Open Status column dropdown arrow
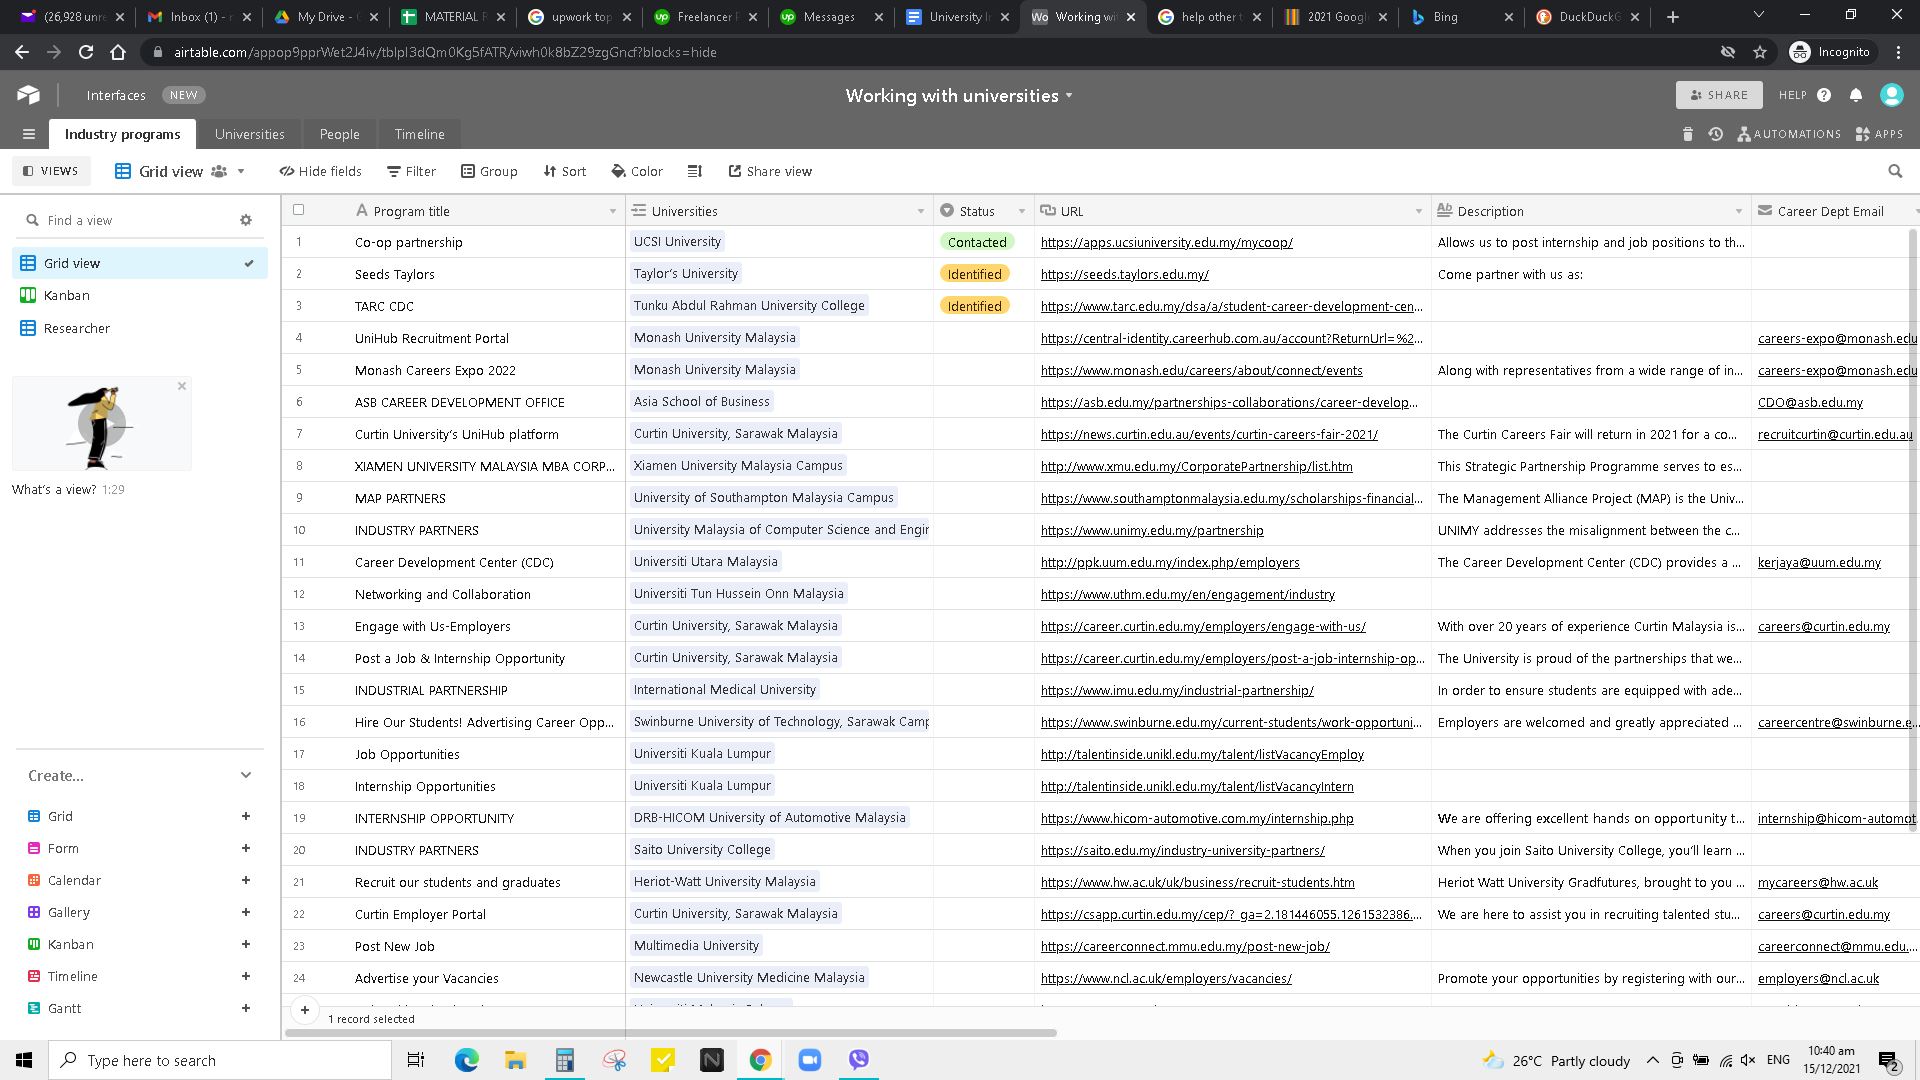1920x1080 pixels. [1021, 211]
